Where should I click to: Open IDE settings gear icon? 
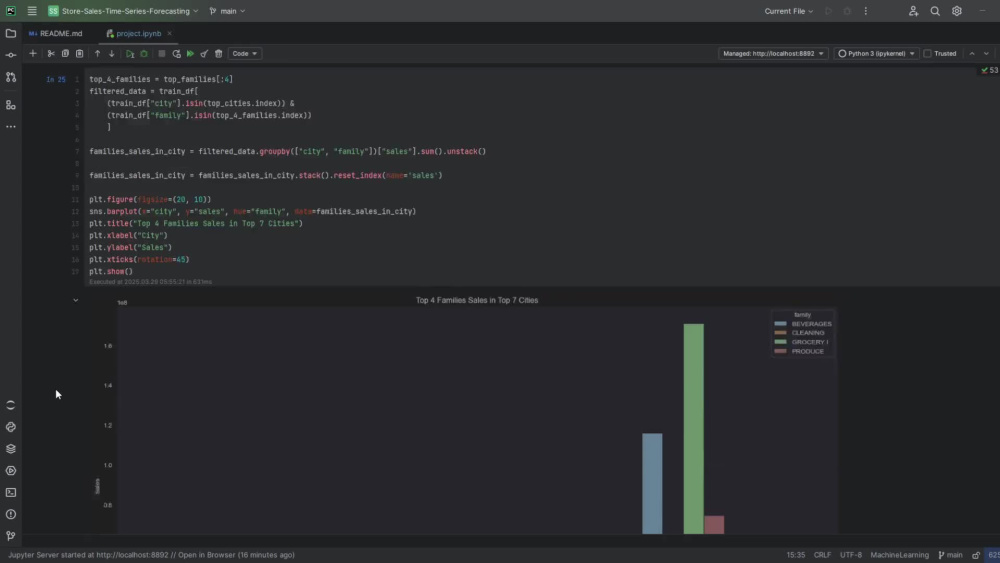(957, 11)
